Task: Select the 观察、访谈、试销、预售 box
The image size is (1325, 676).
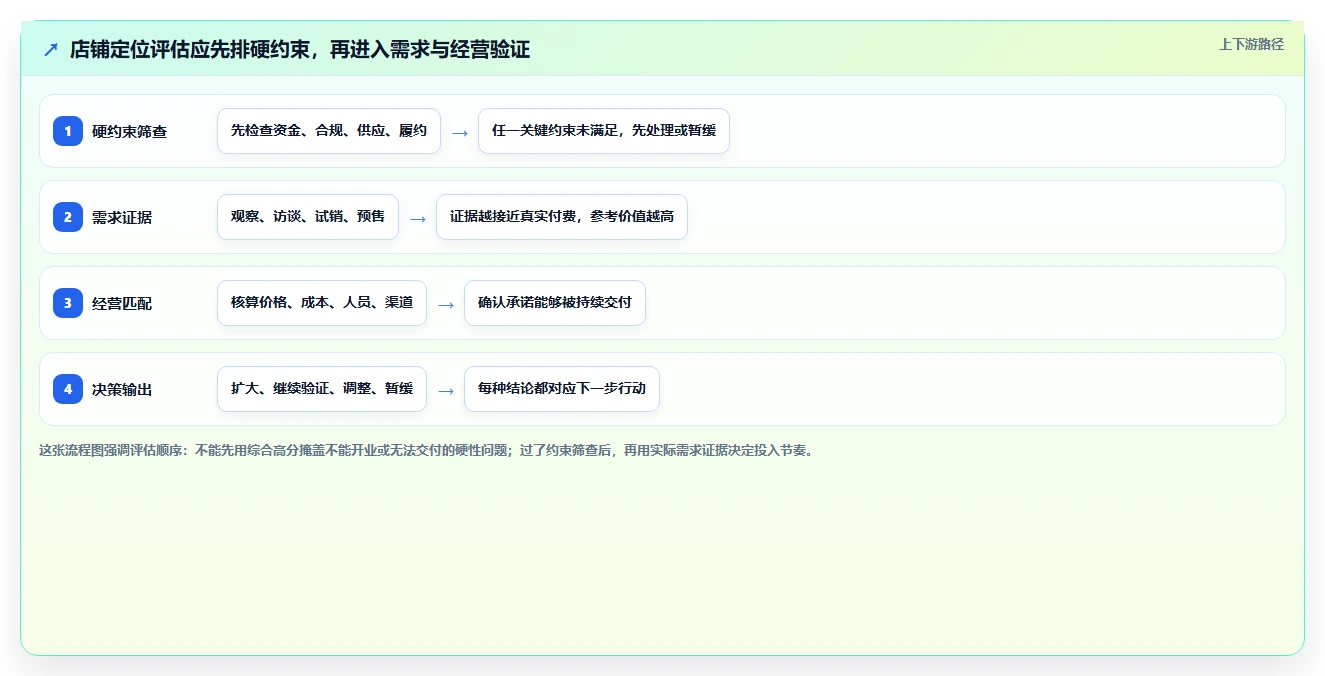Action: (x=308, y=217)
